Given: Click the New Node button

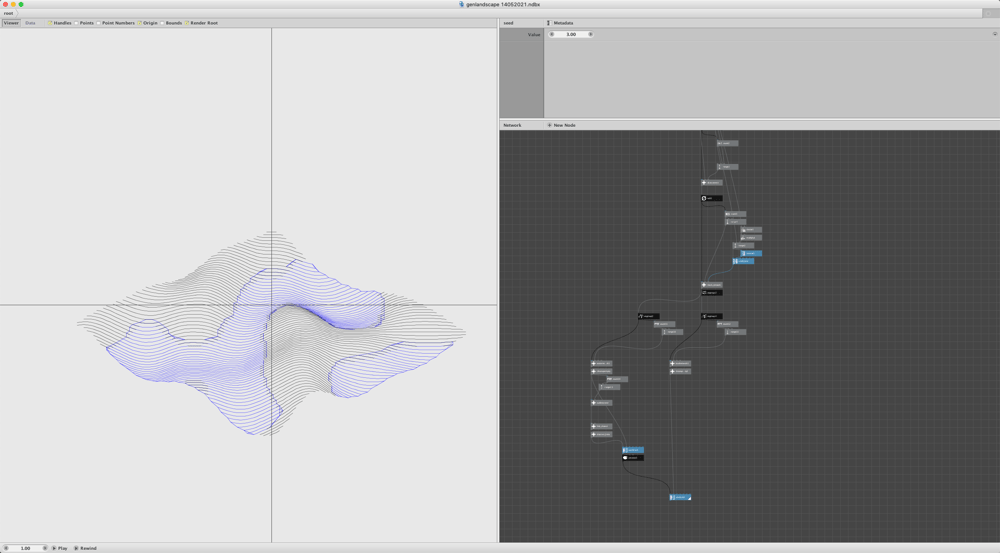Looking at the screenshot, I should [x=561, y=125].
